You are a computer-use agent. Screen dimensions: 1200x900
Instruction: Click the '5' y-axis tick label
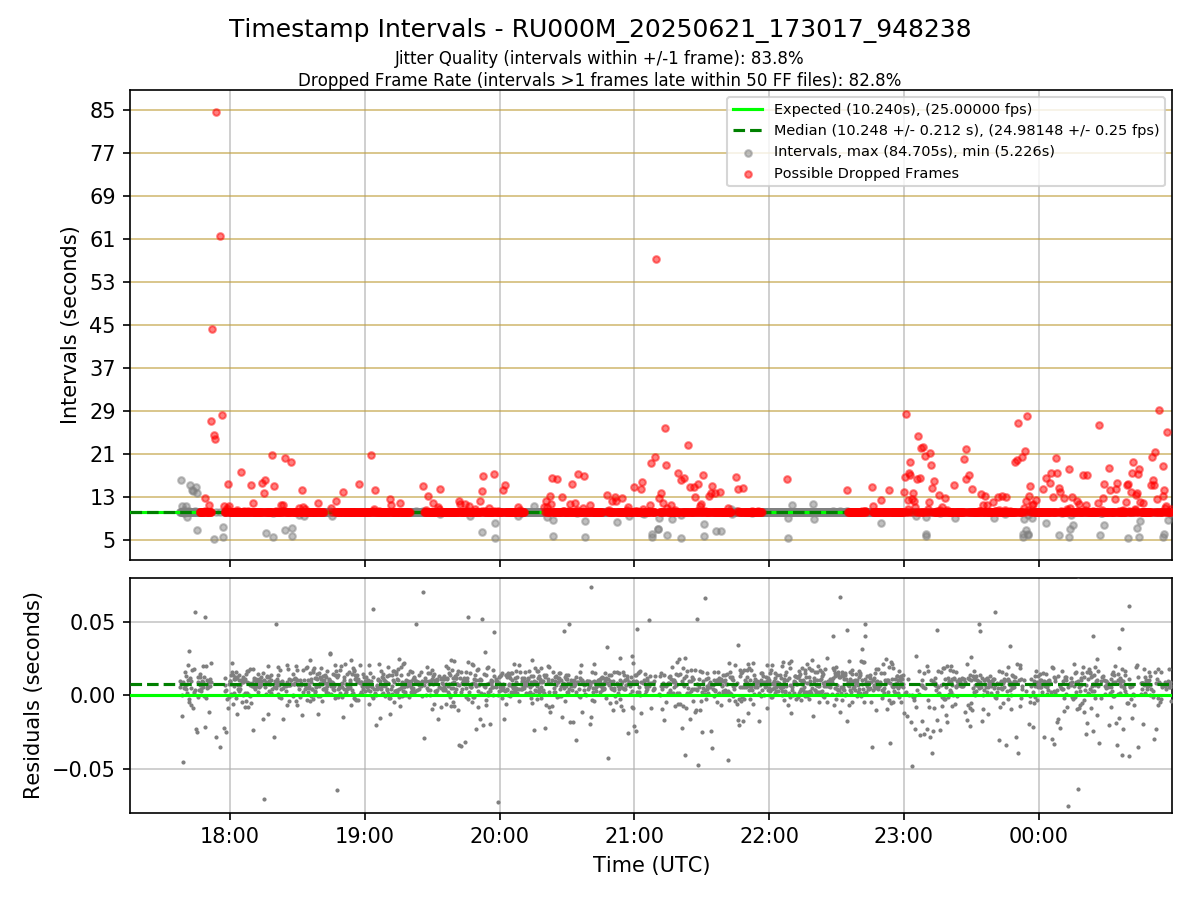tap(111, 540)
